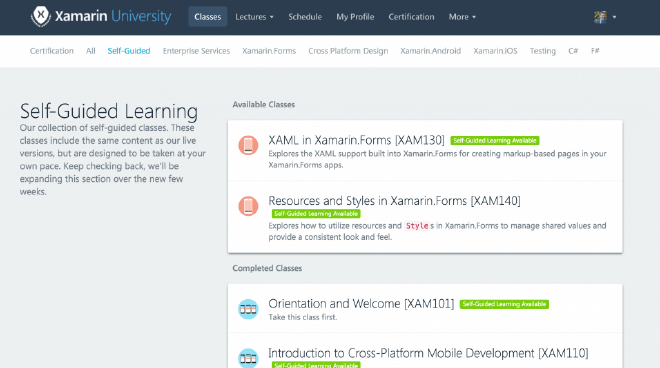This screenshot has height=368, width=660.
Task: Open XAML in Xamarin.Forms [XAM130] class
Action: 357,140
